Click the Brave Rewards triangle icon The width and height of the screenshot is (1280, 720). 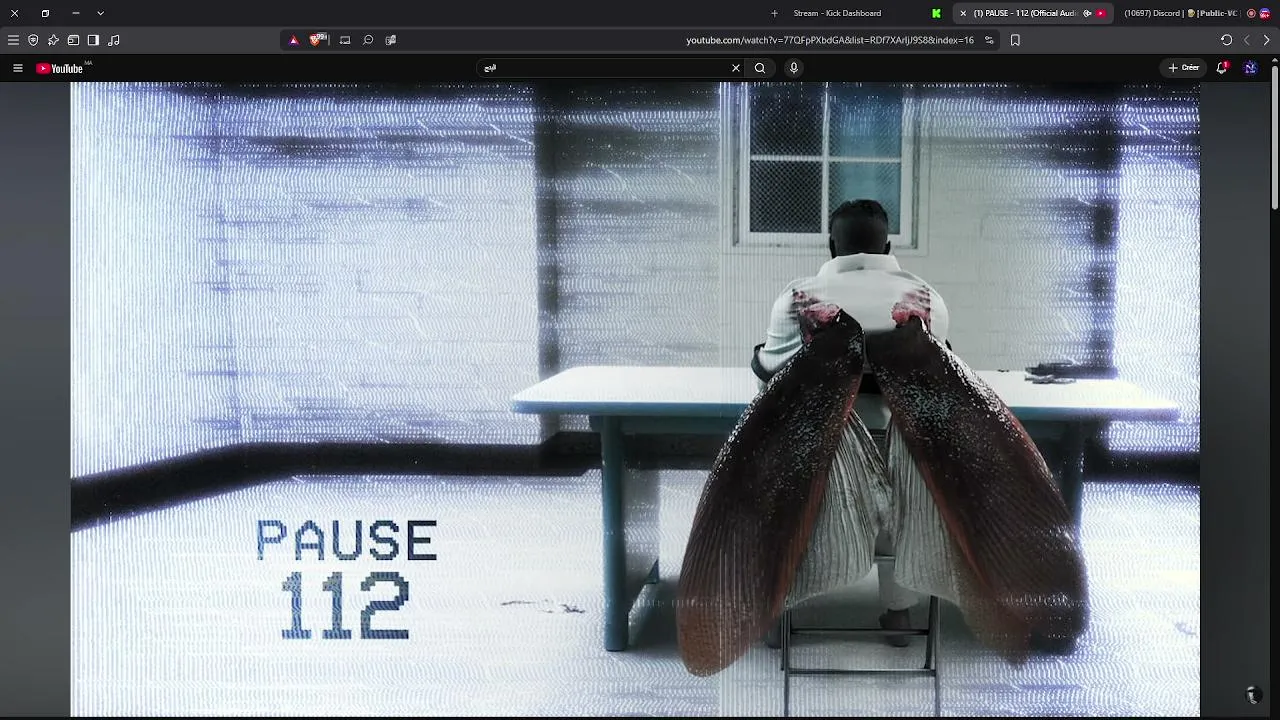tap(293, 40)
